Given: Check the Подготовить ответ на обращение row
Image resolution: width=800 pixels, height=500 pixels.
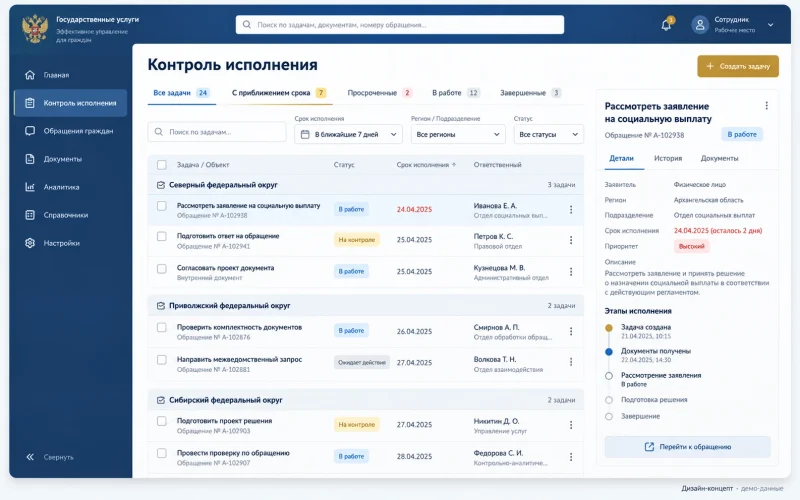Looking at the screenshot, I should (162, 237).
